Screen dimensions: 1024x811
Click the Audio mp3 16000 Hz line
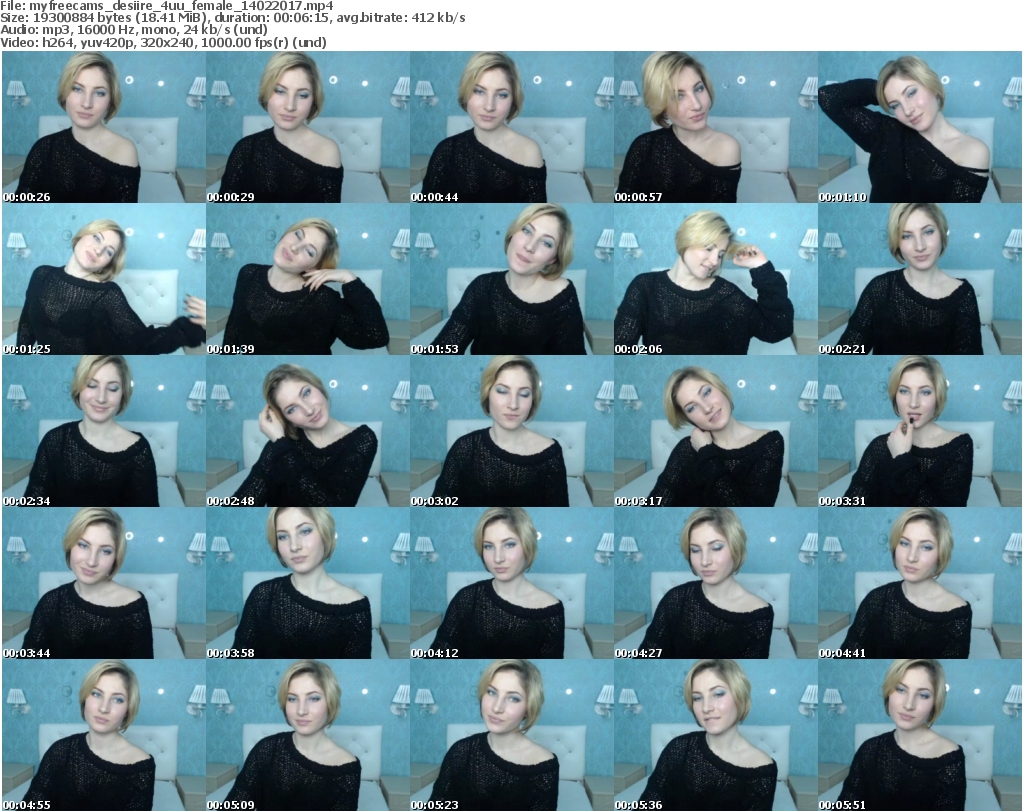(x=134, y=30)
